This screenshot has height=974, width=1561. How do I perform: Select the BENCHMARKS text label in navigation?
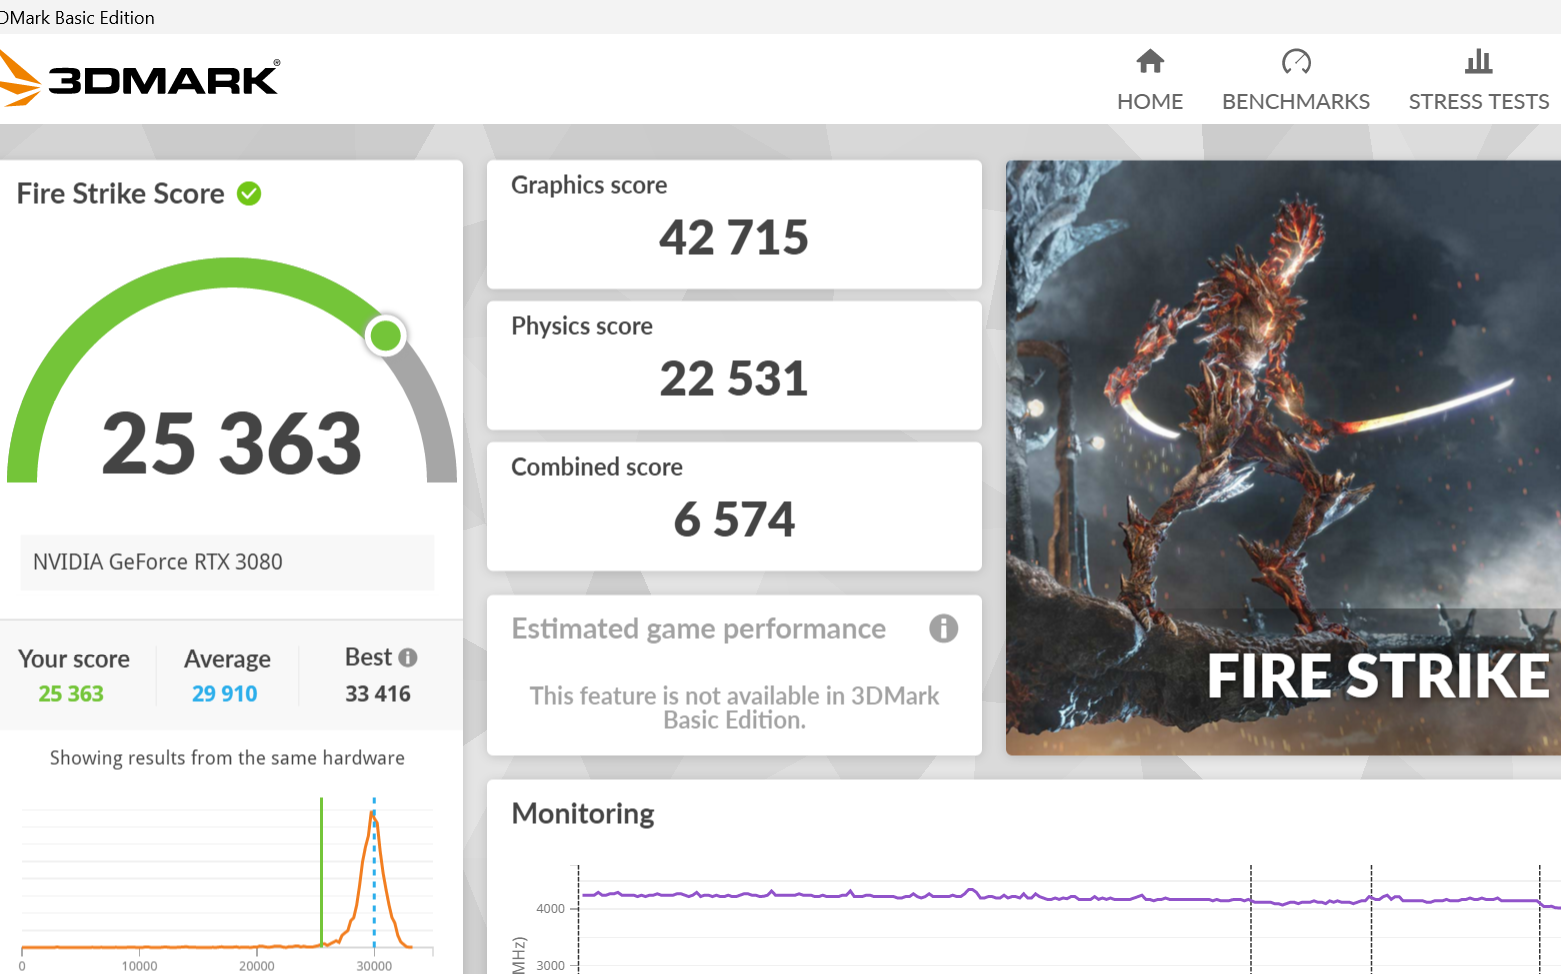(1296, 102)
